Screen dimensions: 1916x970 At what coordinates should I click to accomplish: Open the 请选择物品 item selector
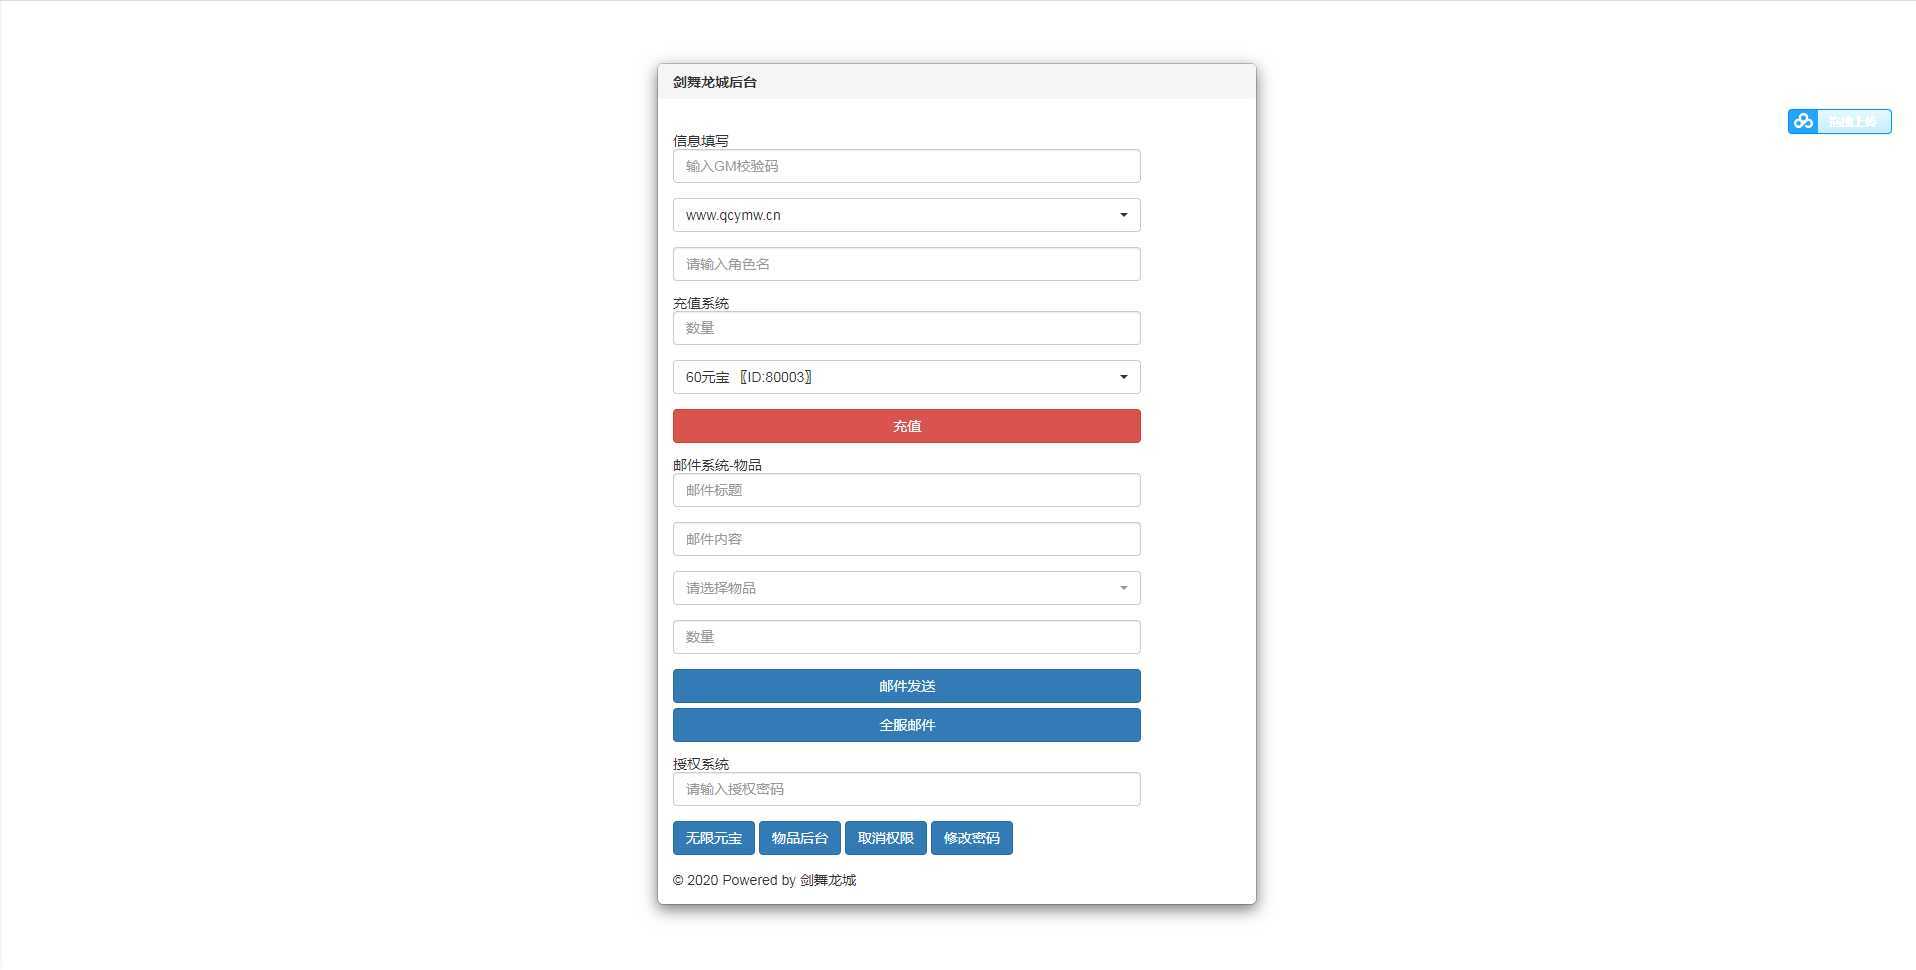pyautogui.click(x=906, y=588)
